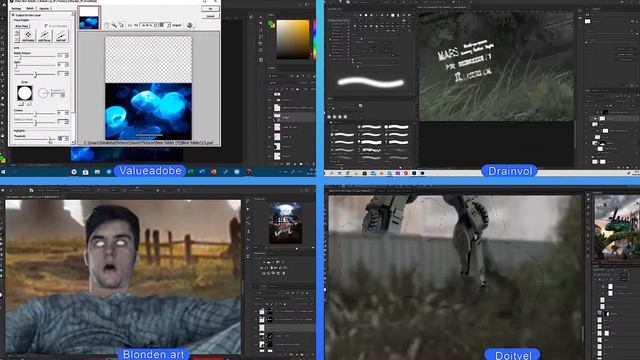Click the new brush icon above the Drainvol brush list
This screenshot has width=640, height=360.
[x=360, y=106]
